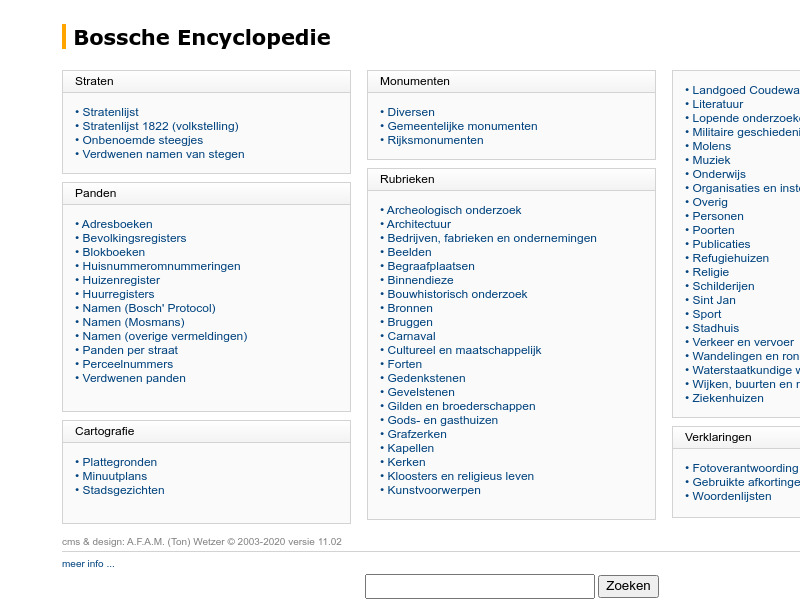View Onbenoemde steegjes
The image size is (800, 600).
coord(142,140)
